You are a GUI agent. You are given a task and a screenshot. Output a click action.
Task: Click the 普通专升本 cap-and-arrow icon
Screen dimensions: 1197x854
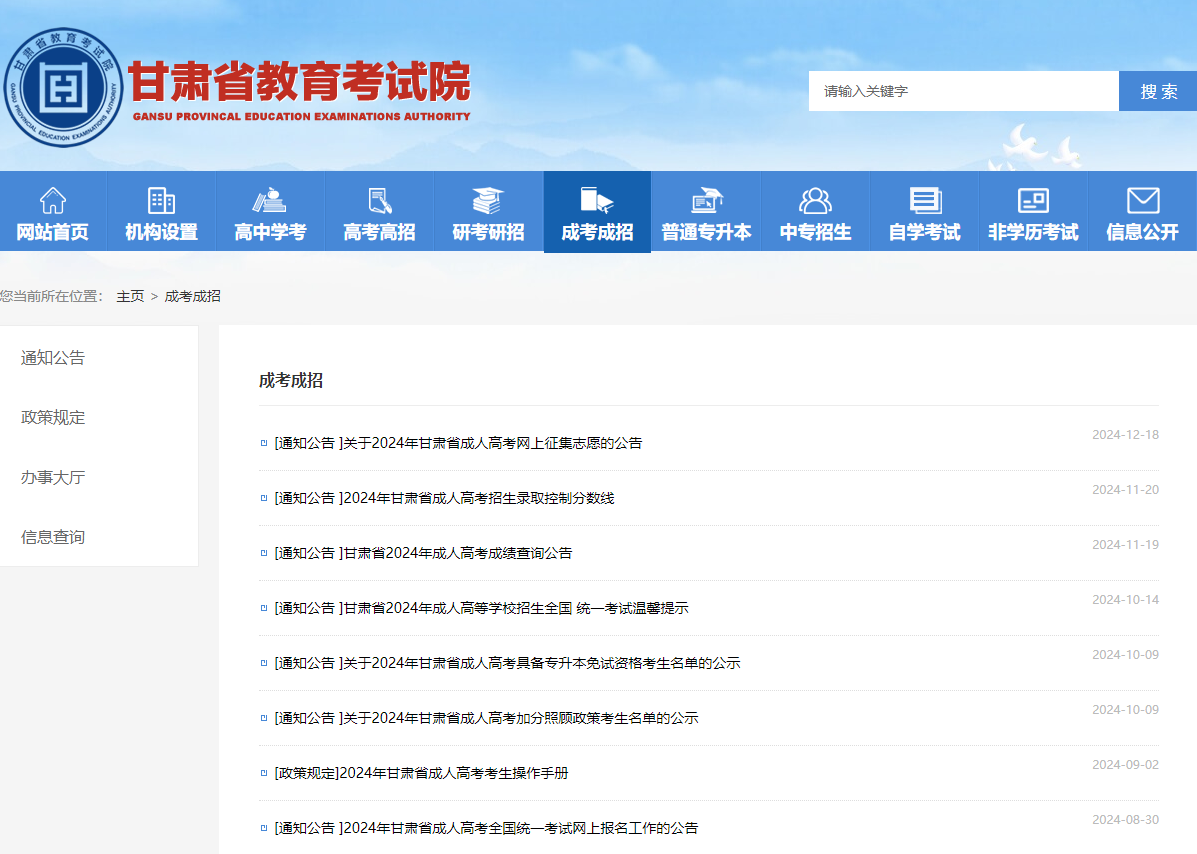706,198
